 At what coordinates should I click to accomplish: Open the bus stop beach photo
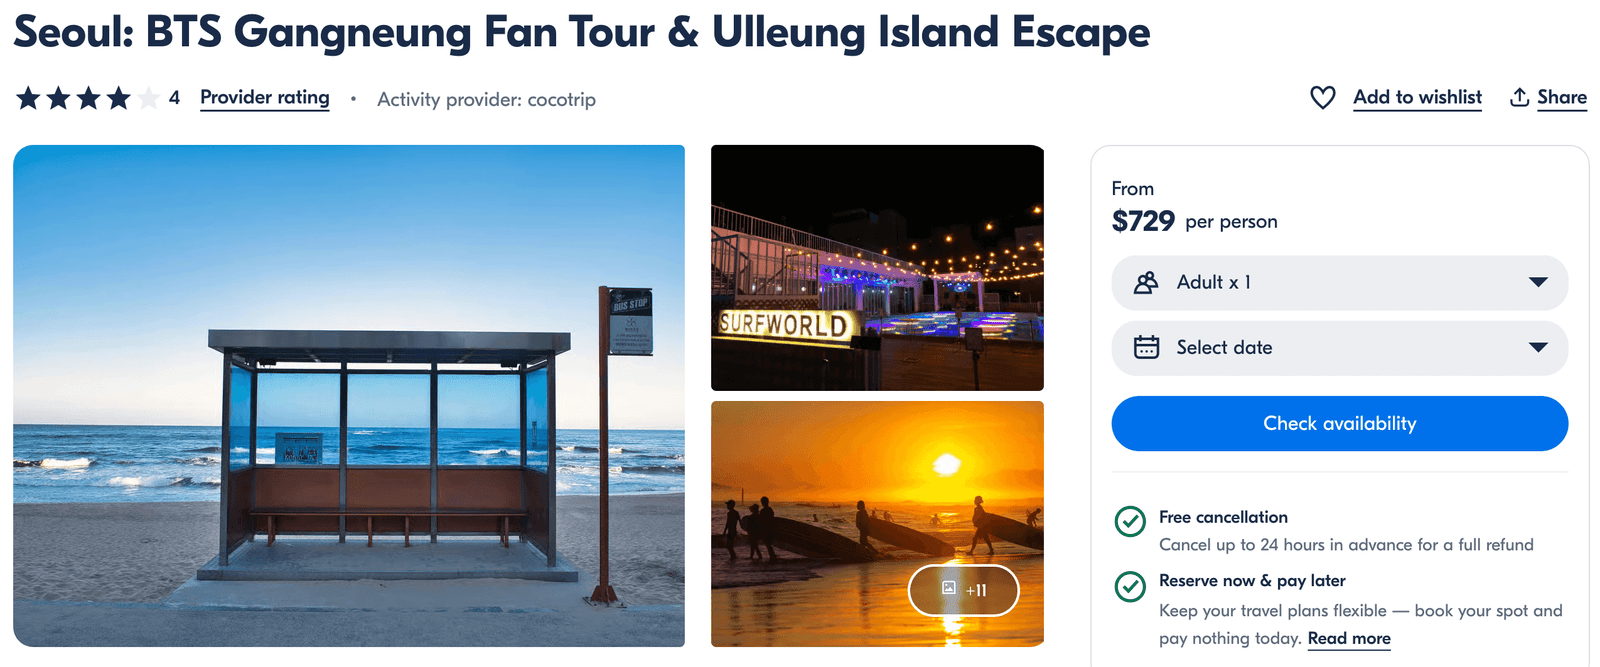coord(348,395)
